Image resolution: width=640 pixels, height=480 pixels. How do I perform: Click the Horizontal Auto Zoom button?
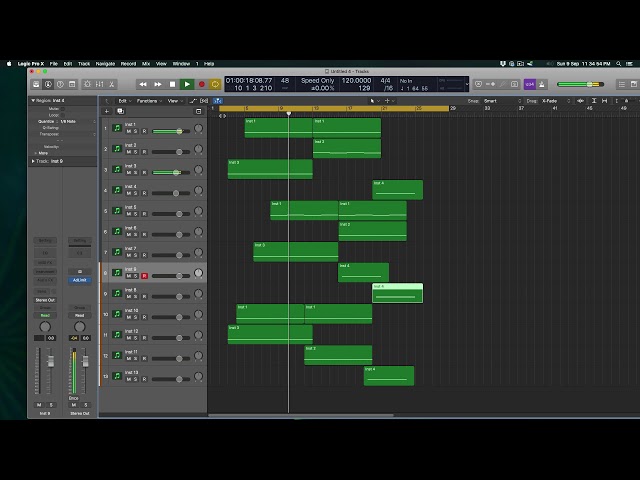click(604, 101)
